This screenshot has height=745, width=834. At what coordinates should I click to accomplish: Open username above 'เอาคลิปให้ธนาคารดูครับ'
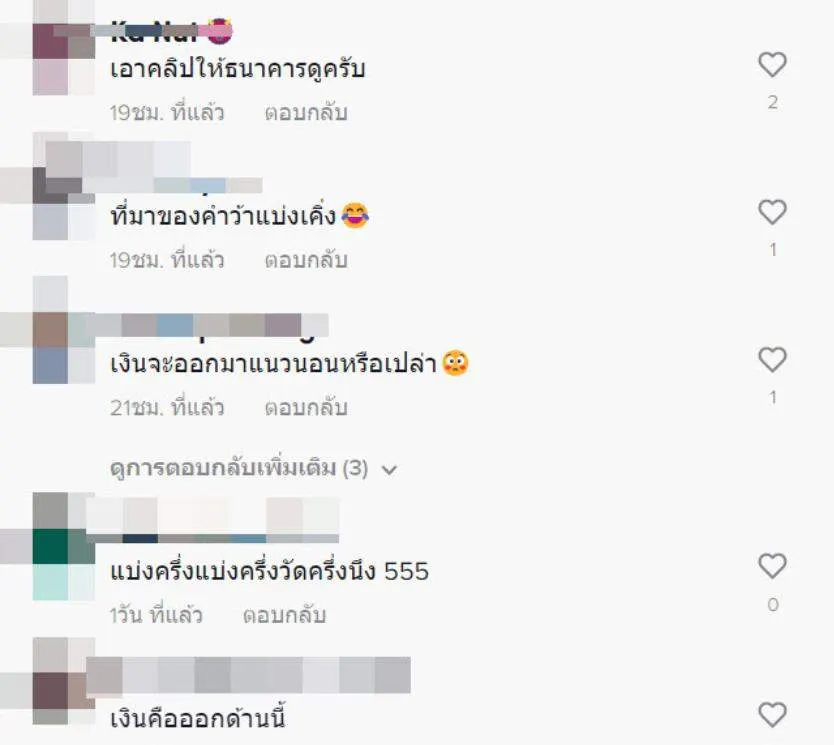pos(172,32)
